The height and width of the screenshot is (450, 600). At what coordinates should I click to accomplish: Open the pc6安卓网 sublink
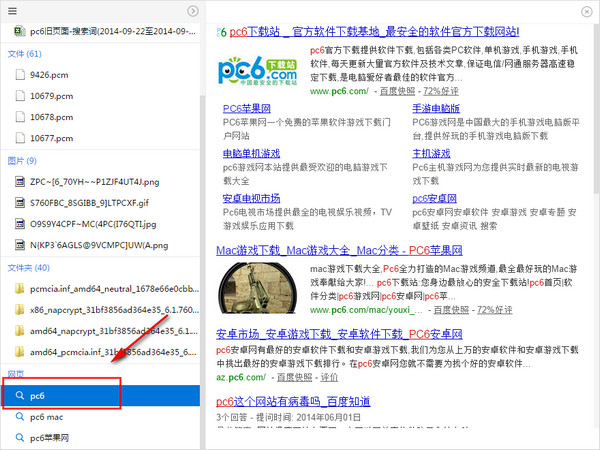coord(434,199)
